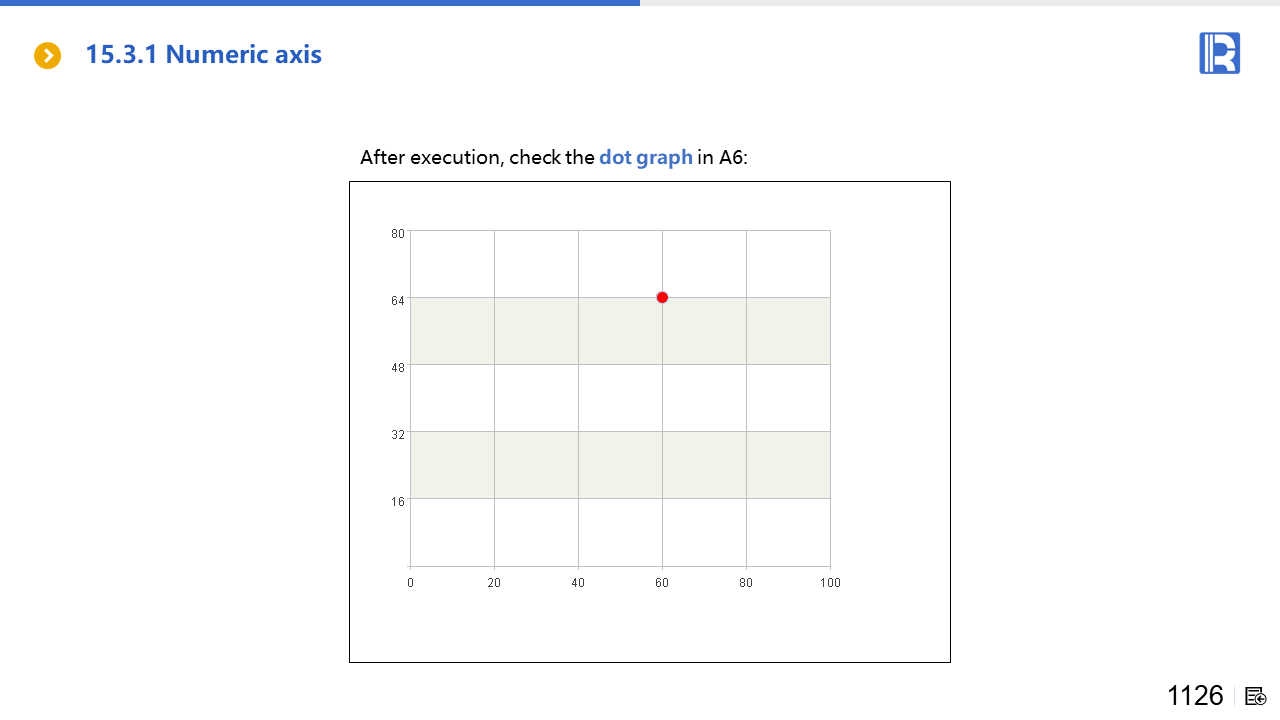The width and height of the screenshot is (1280, 720).
Task: Click the x-axis label 100
Action: 830,583
